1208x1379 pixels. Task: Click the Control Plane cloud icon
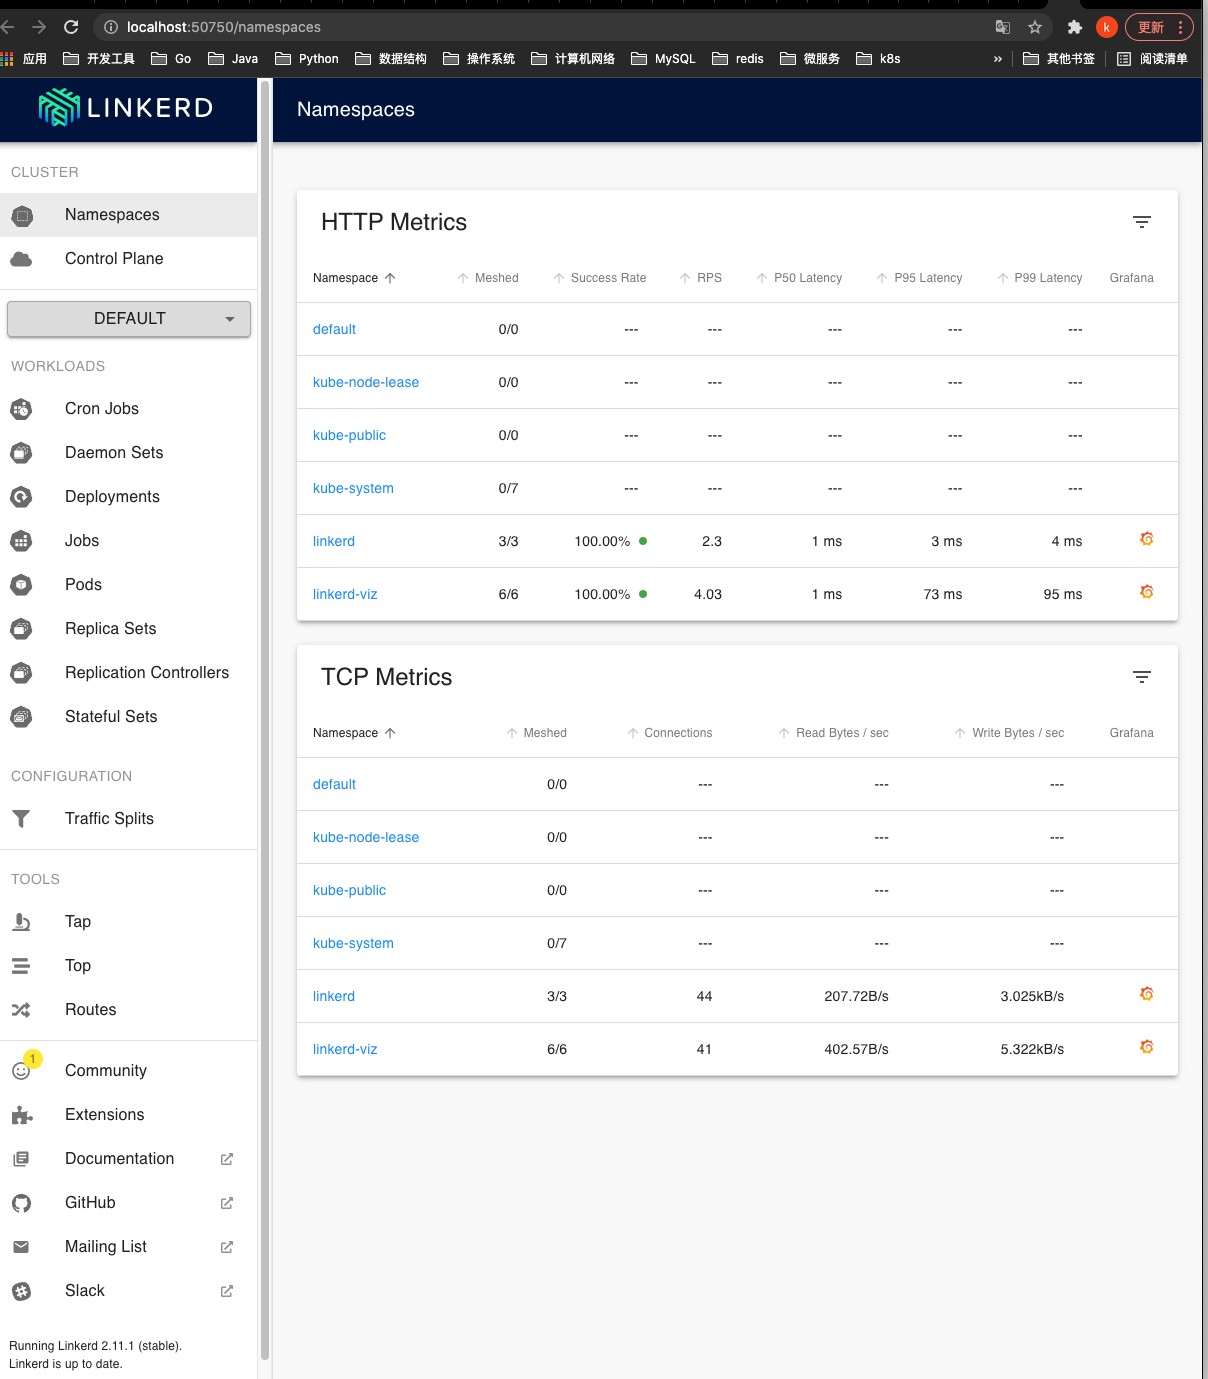pyautogui.click(x=21, y=259)
